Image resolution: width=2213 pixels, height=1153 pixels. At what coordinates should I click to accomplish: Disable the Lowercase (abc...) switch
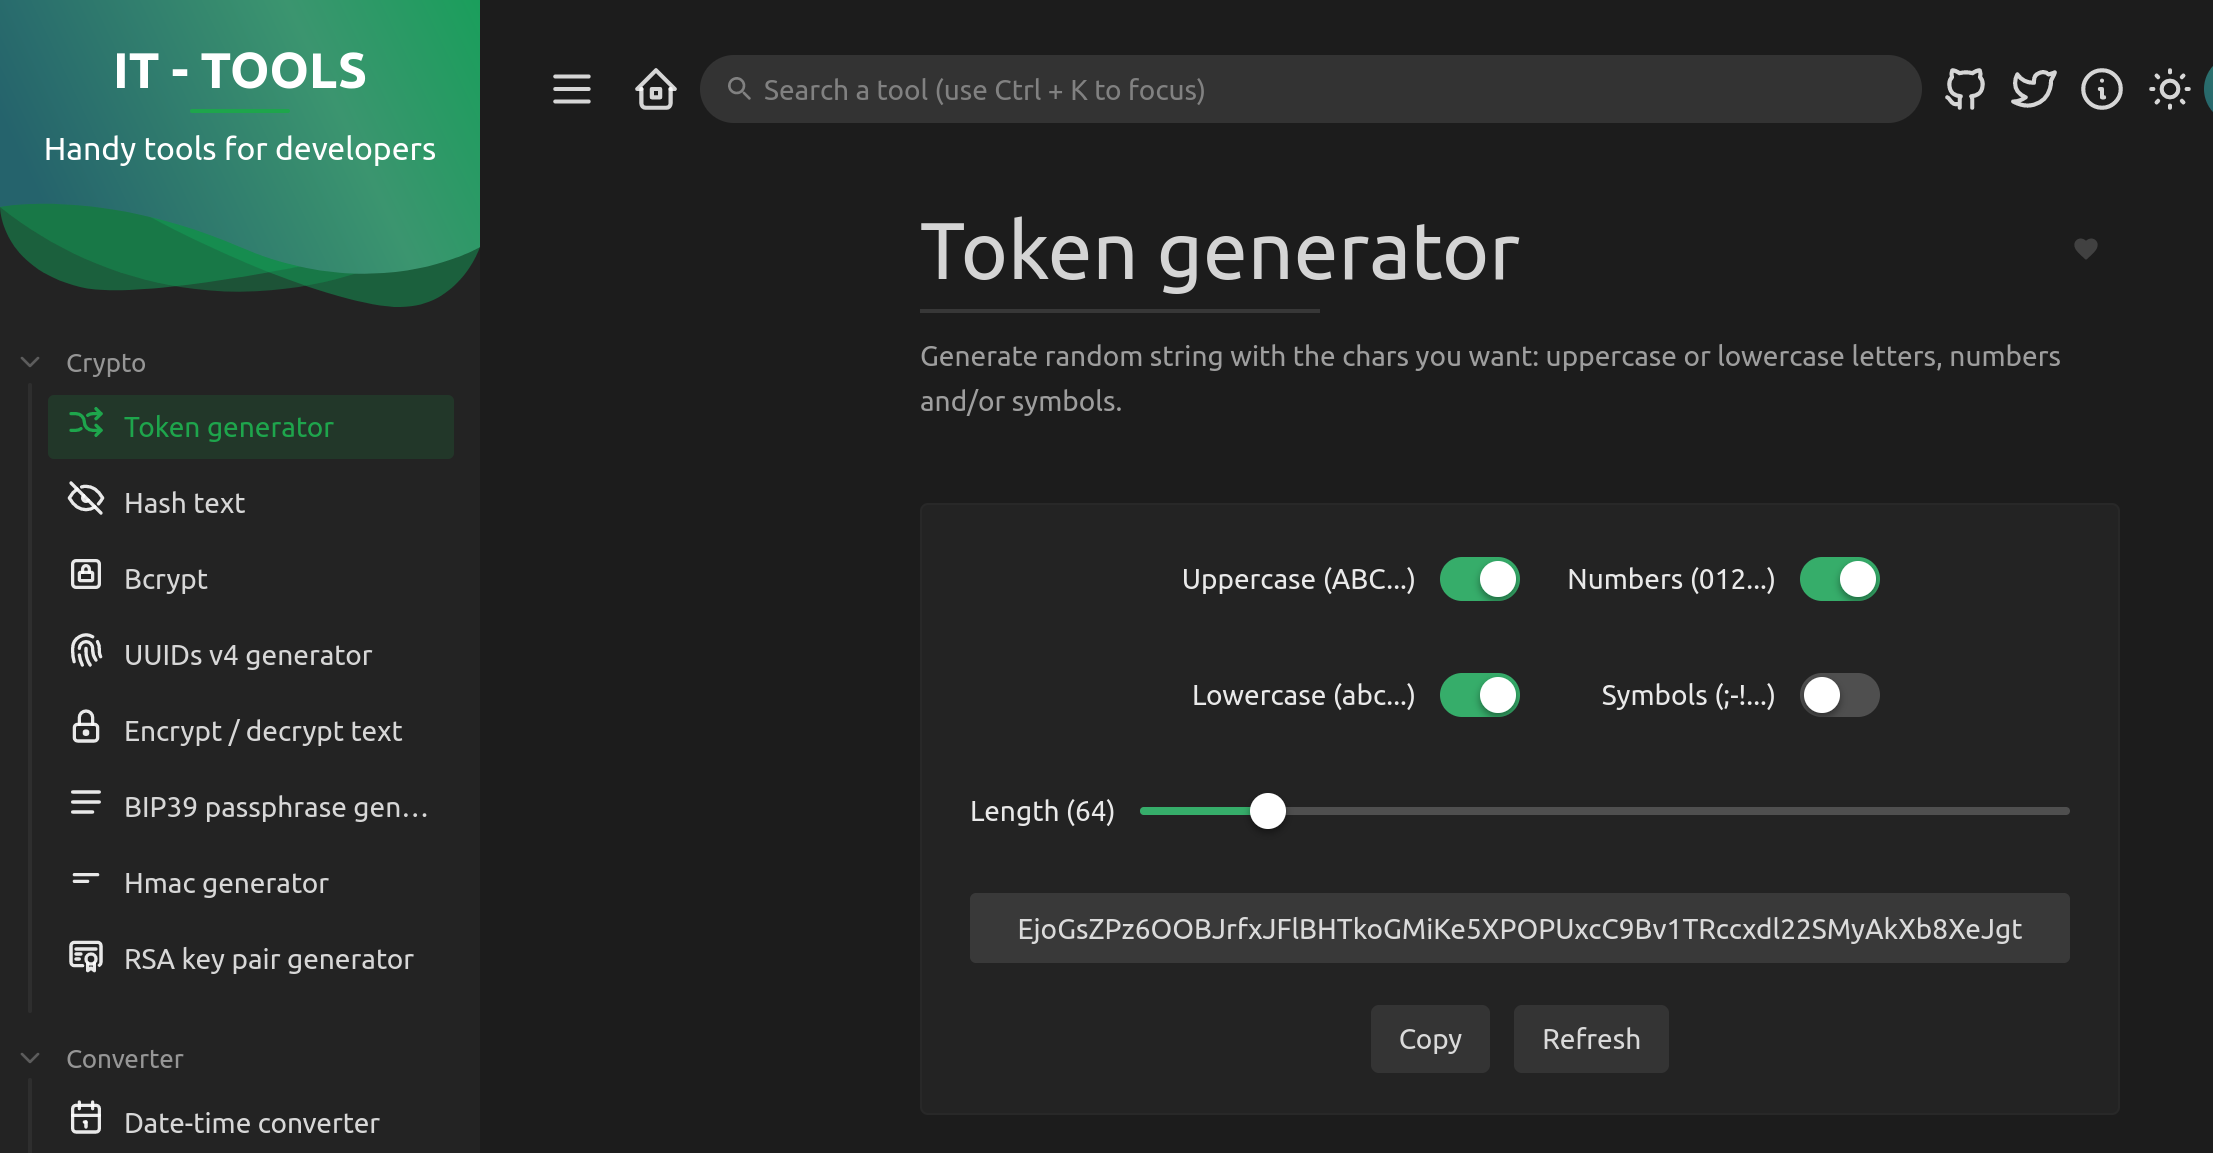[x=1479, y=695]
